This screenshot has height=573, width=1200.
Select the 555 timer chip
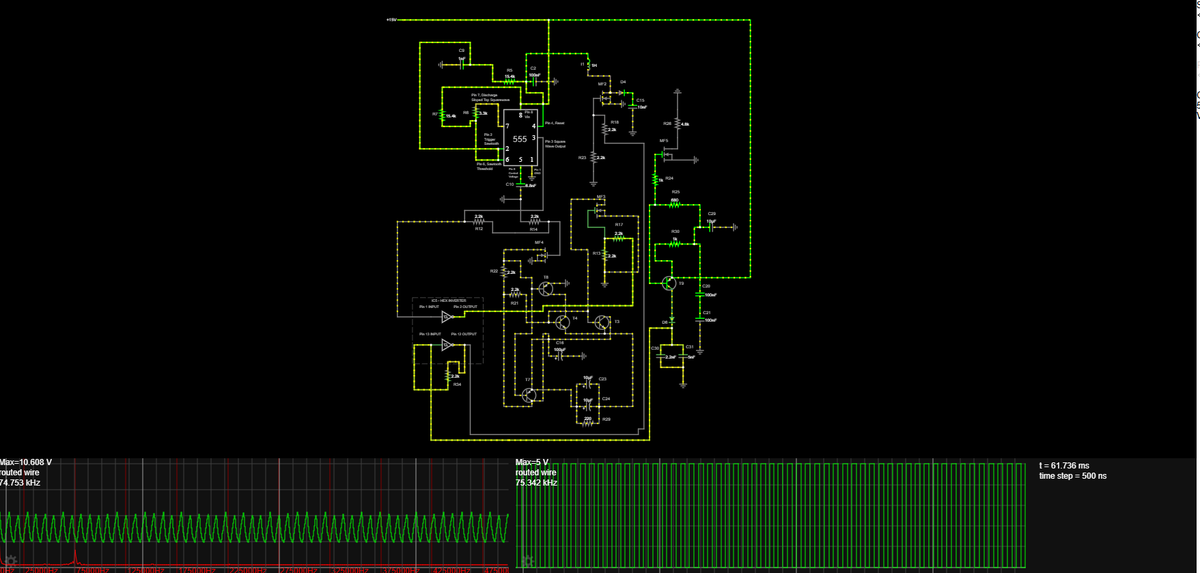[x=520, y=137]
